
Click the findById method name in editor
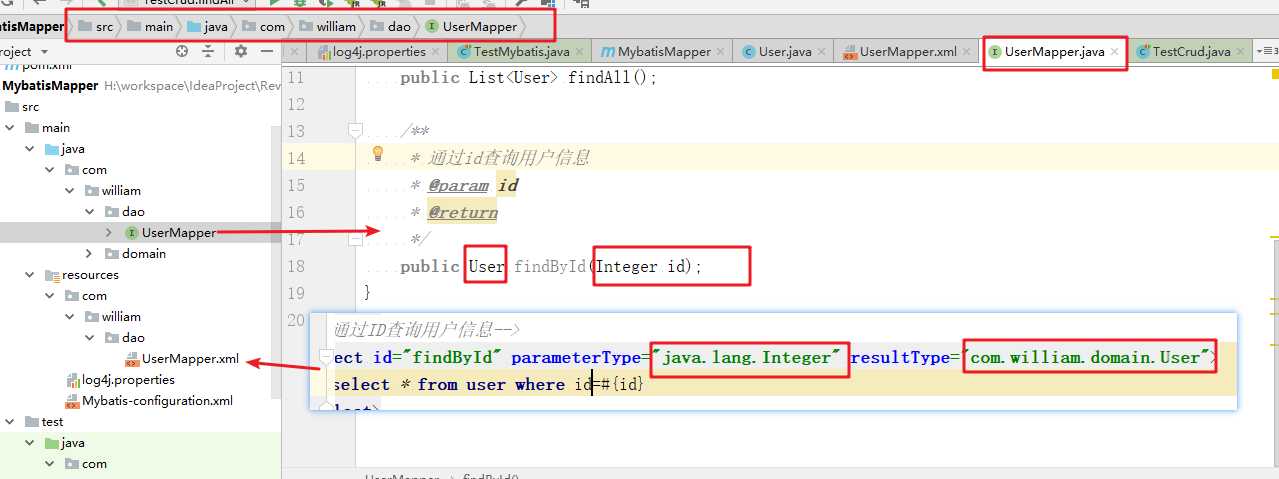tap(551, 267)
